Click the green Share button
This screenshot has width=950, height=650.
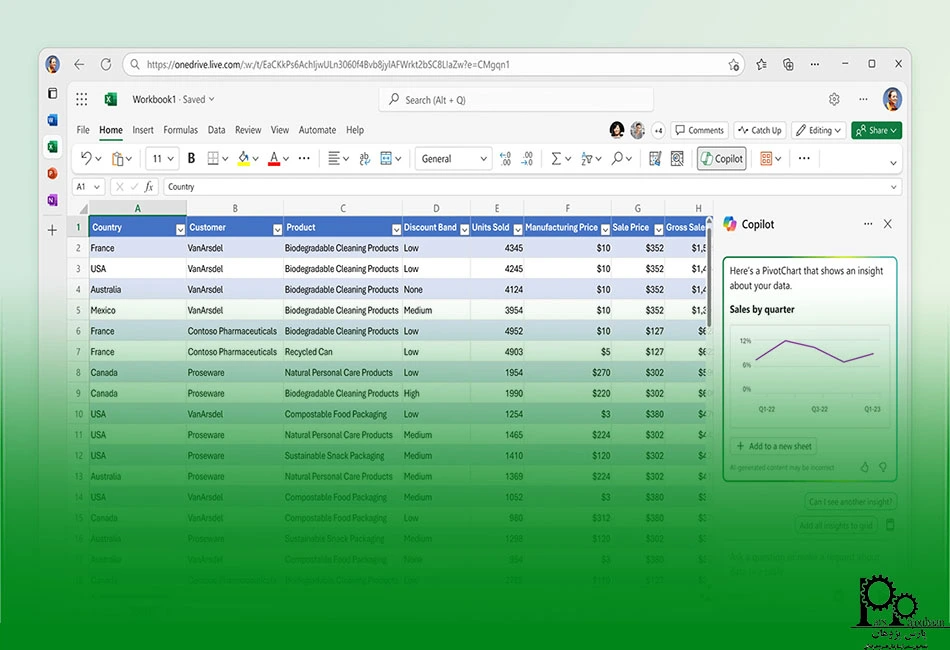pos(876,130)
